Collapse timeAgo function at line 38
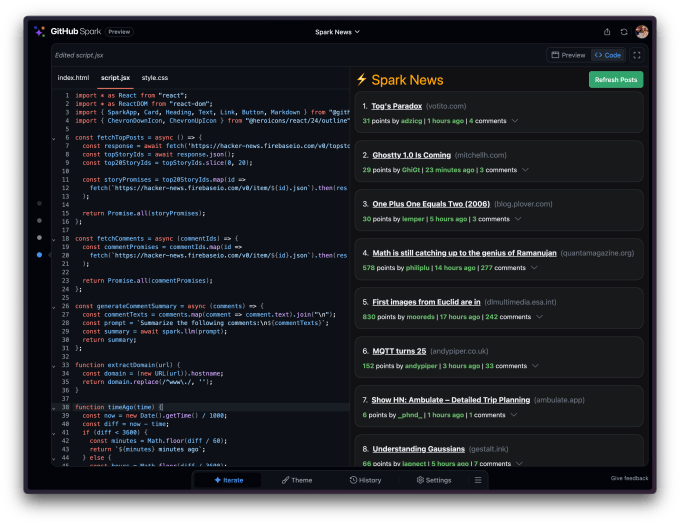Image resolution: width=680 pixels, height=525 pixels. tap(54, 408)
